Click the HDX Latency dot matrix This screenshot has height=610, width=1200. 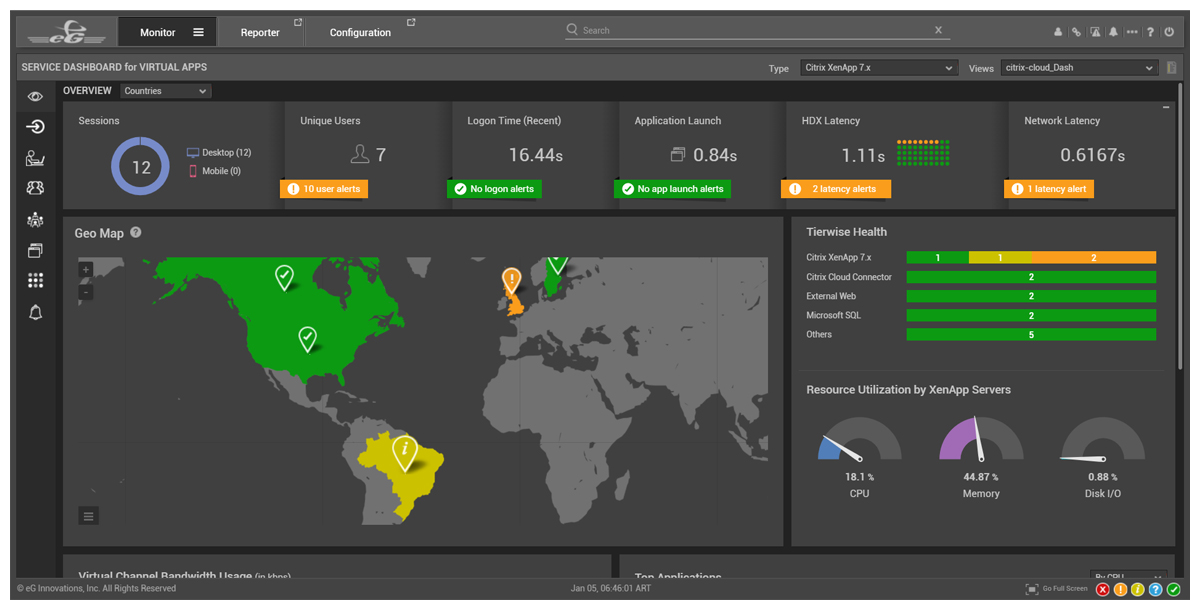point(923,153)
